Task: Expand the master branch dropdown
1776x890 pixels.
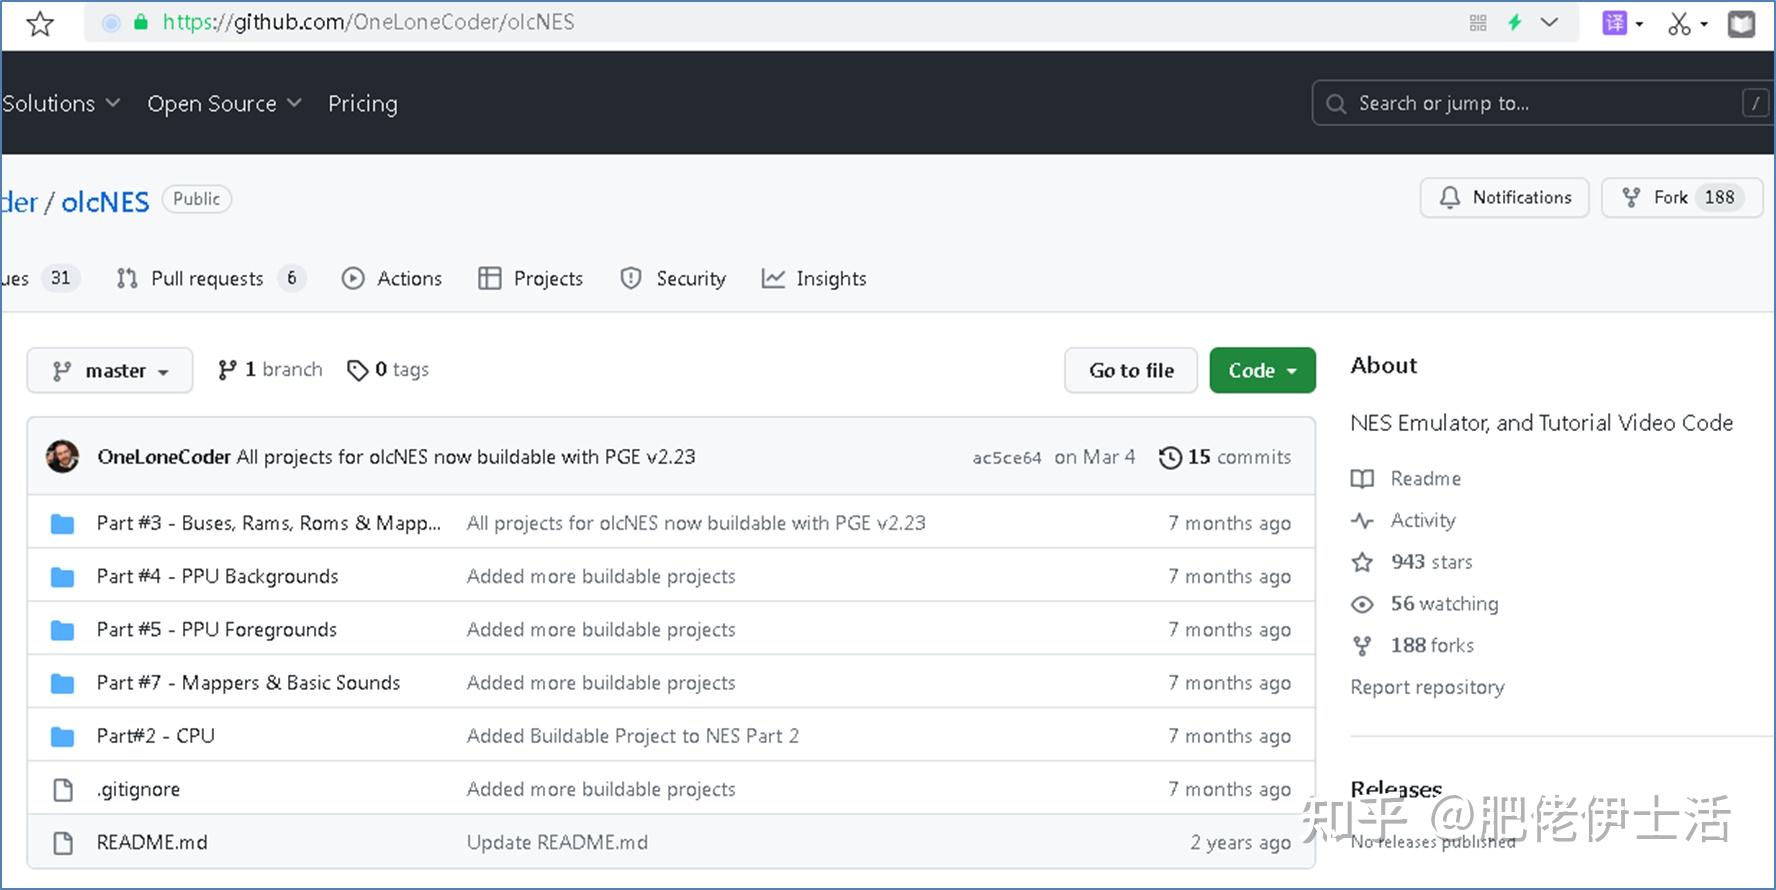Action: [110, 371]
